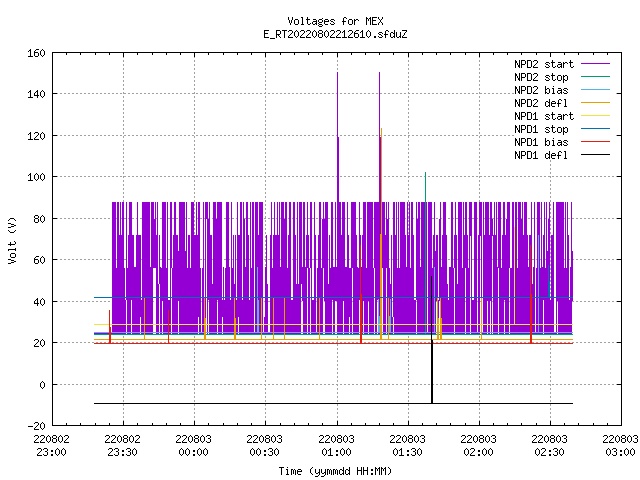Click the 'NPD1 start' legend label
This screenshot has height=480, width=640.
tap(544, 116)
